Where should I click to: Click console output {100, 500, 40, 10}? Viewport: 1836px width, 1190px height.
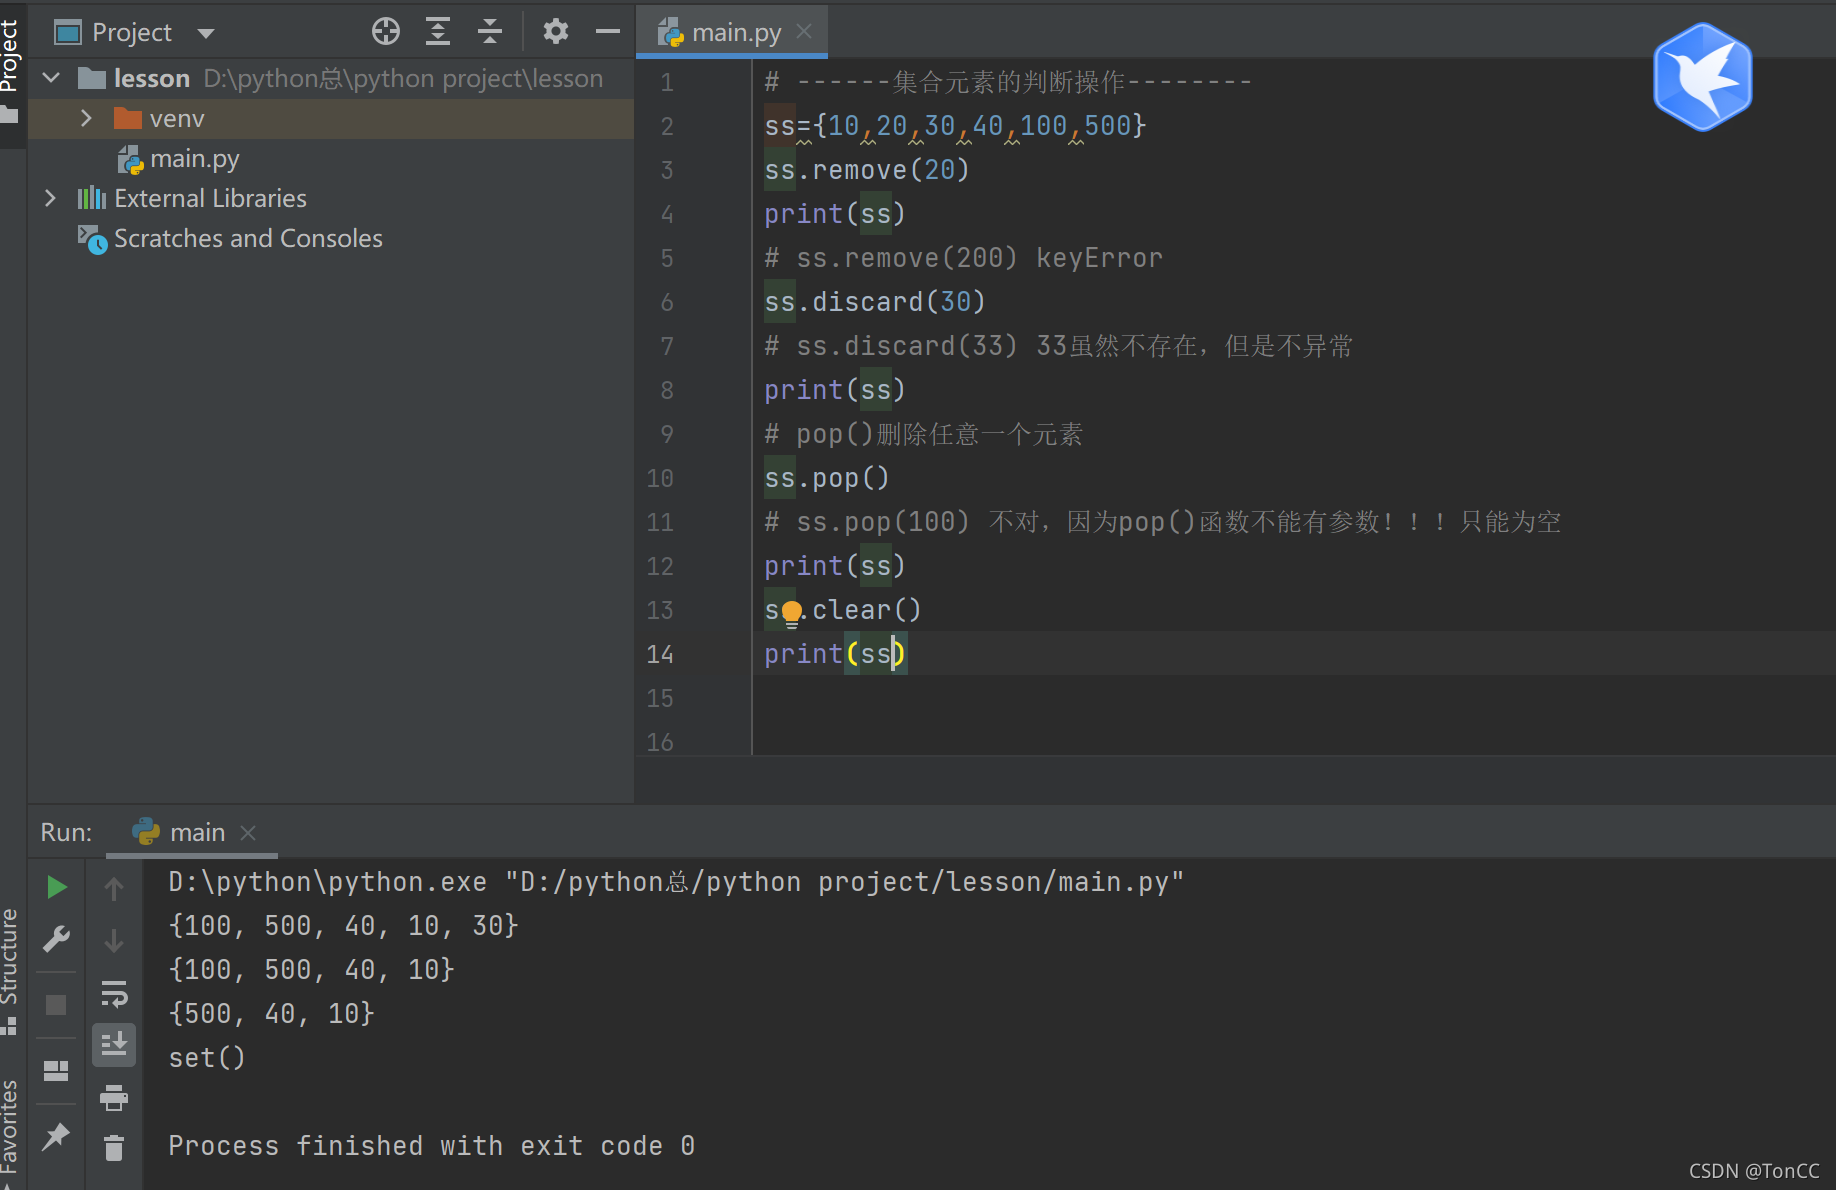pos(312,970)
